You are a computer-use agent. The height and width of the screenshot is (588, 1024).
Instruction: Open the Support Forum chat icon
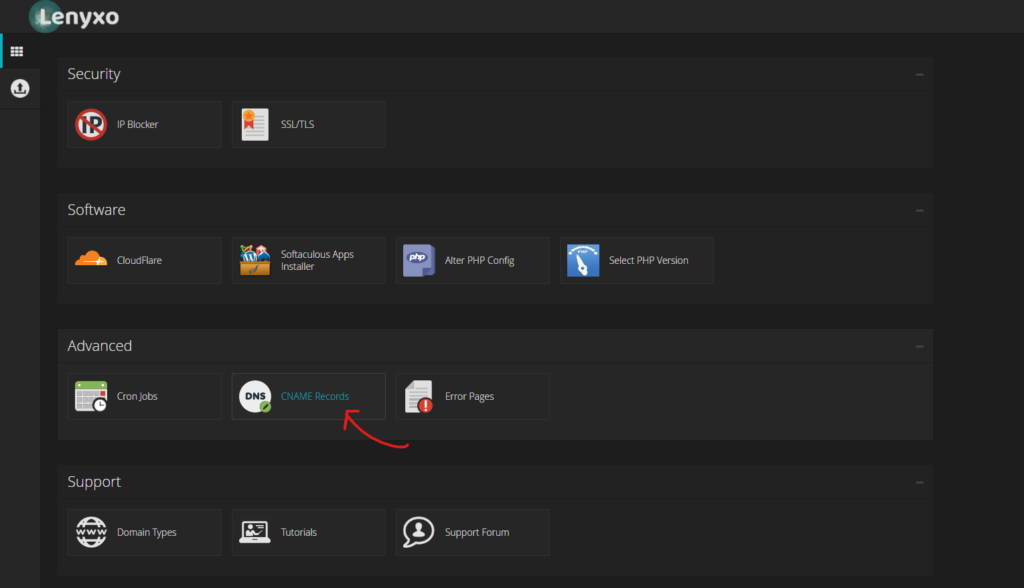[419, 532]
